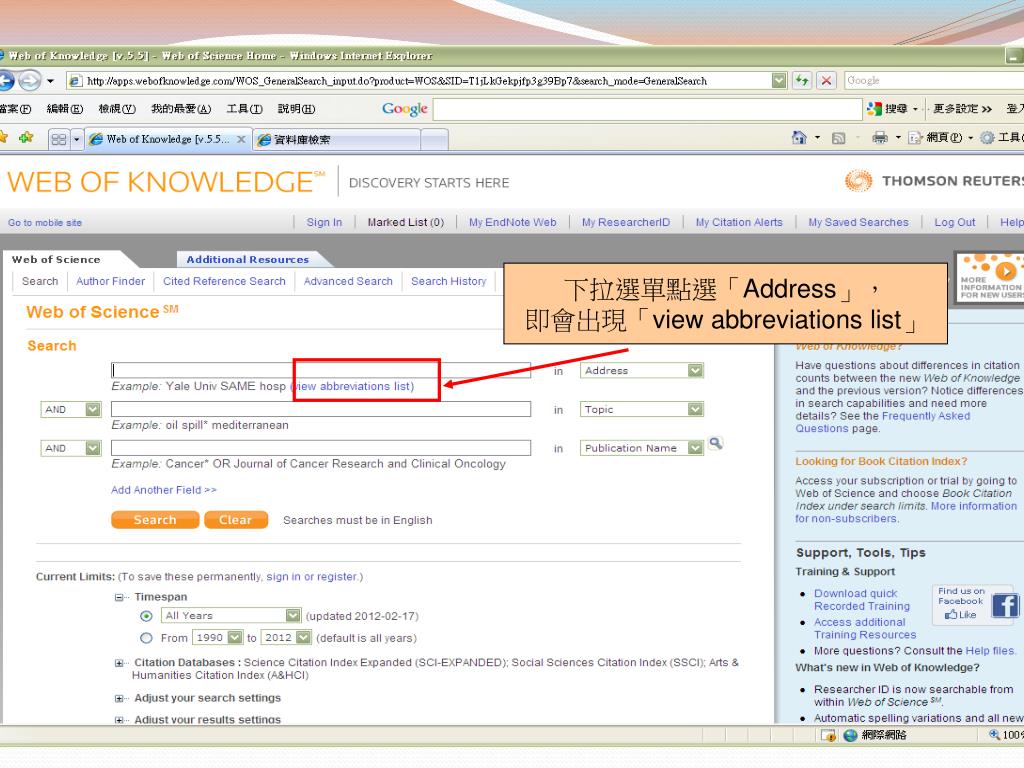Screen dimensions: 1024x768
Task: Click into the Publication Name search field
Action: [x=321, y=448]
